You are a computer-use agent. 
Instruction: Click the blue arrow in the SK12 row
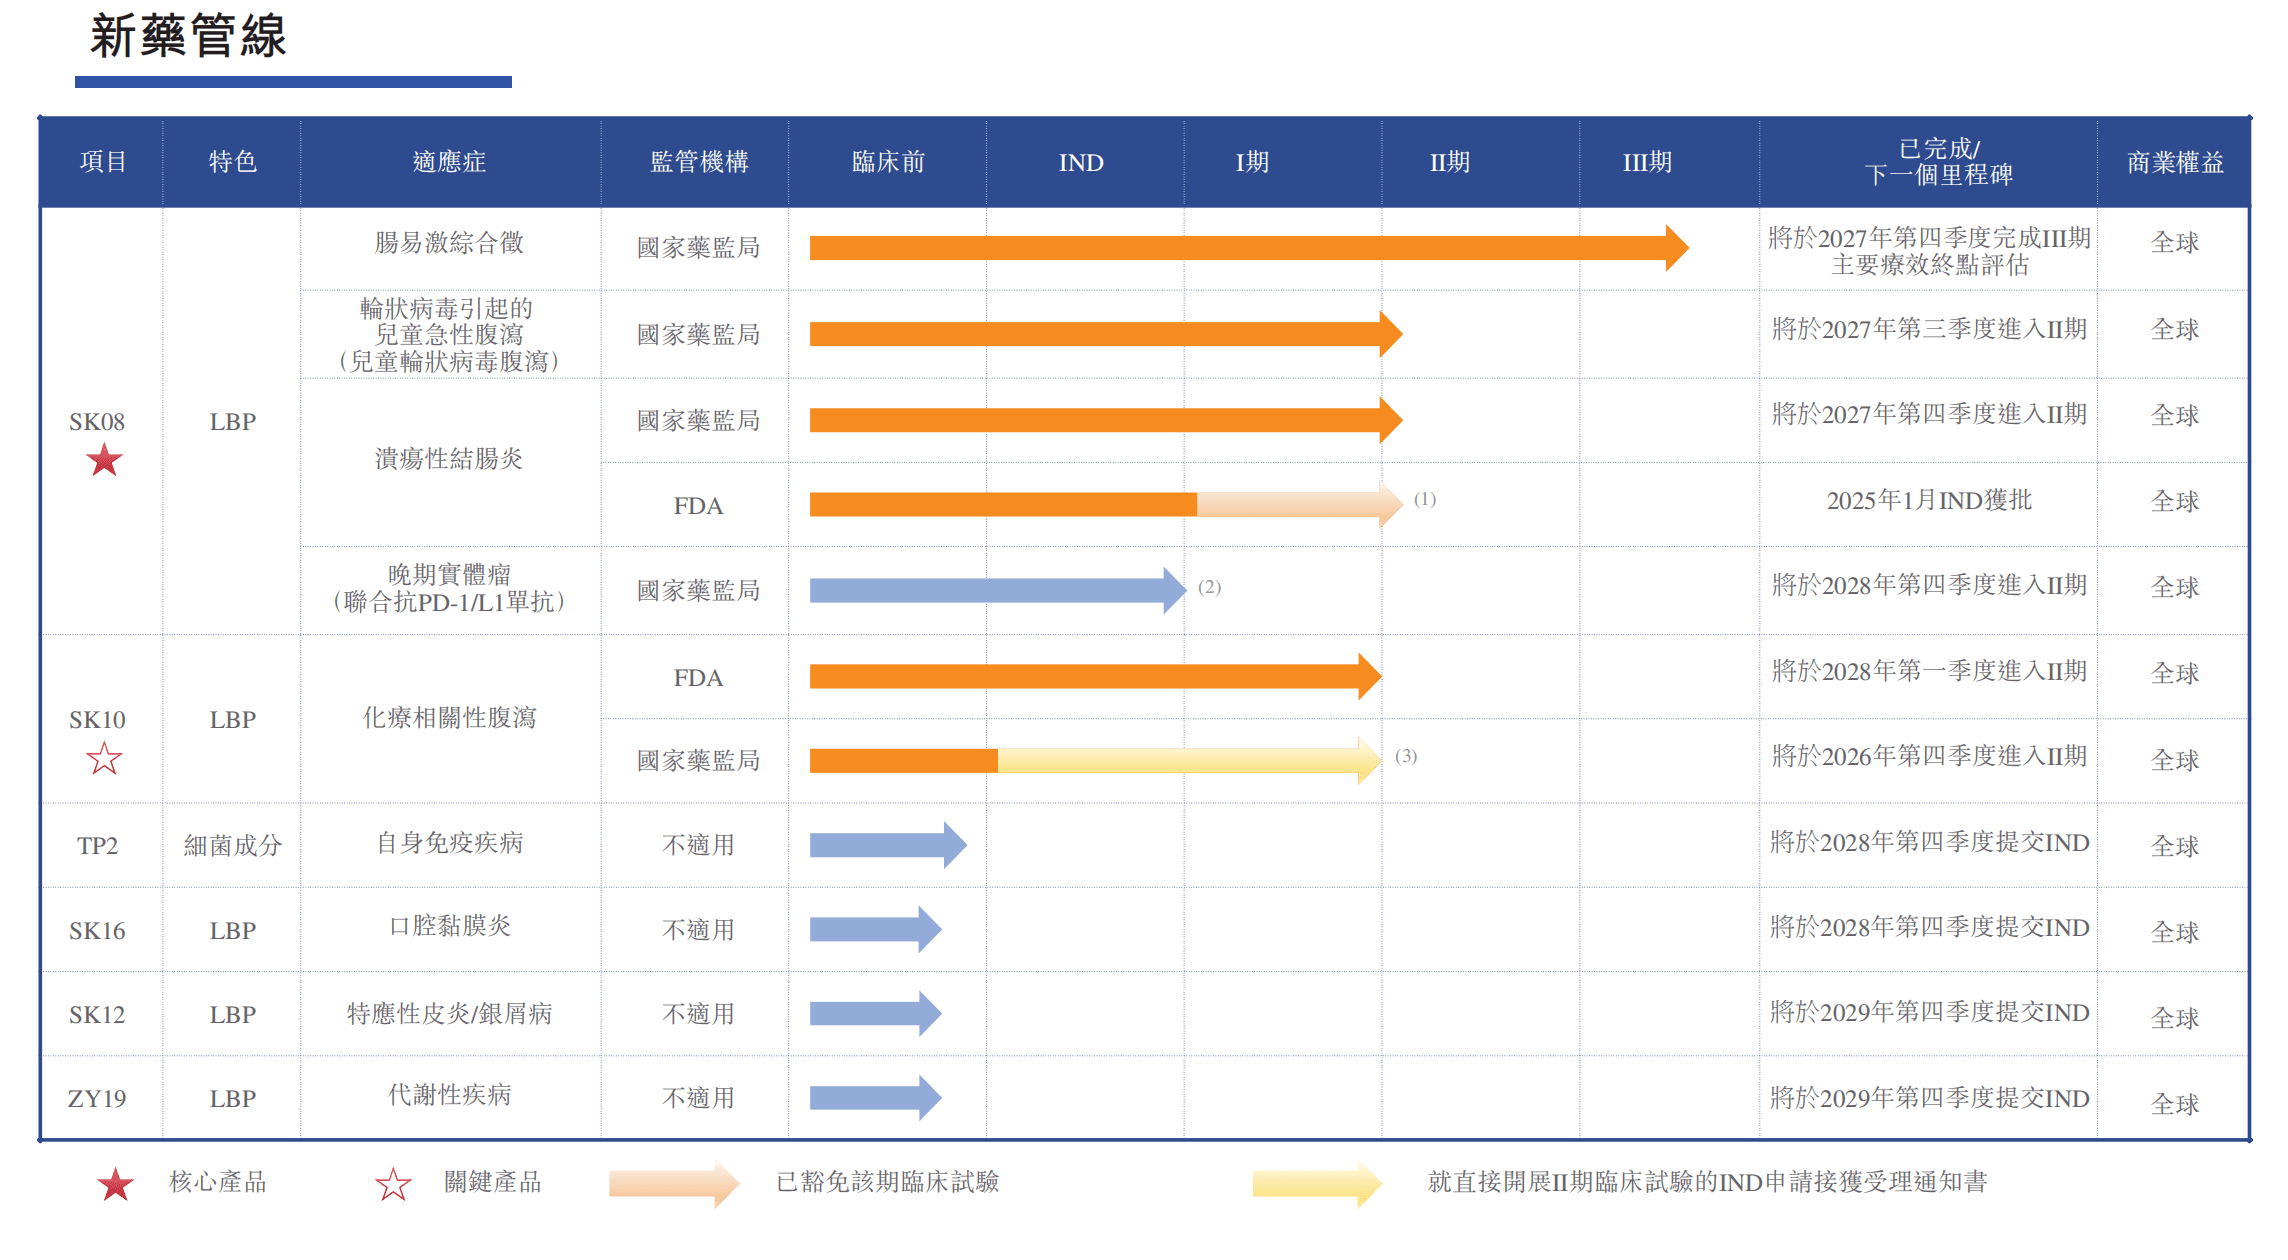click(x=875, y=1013)
